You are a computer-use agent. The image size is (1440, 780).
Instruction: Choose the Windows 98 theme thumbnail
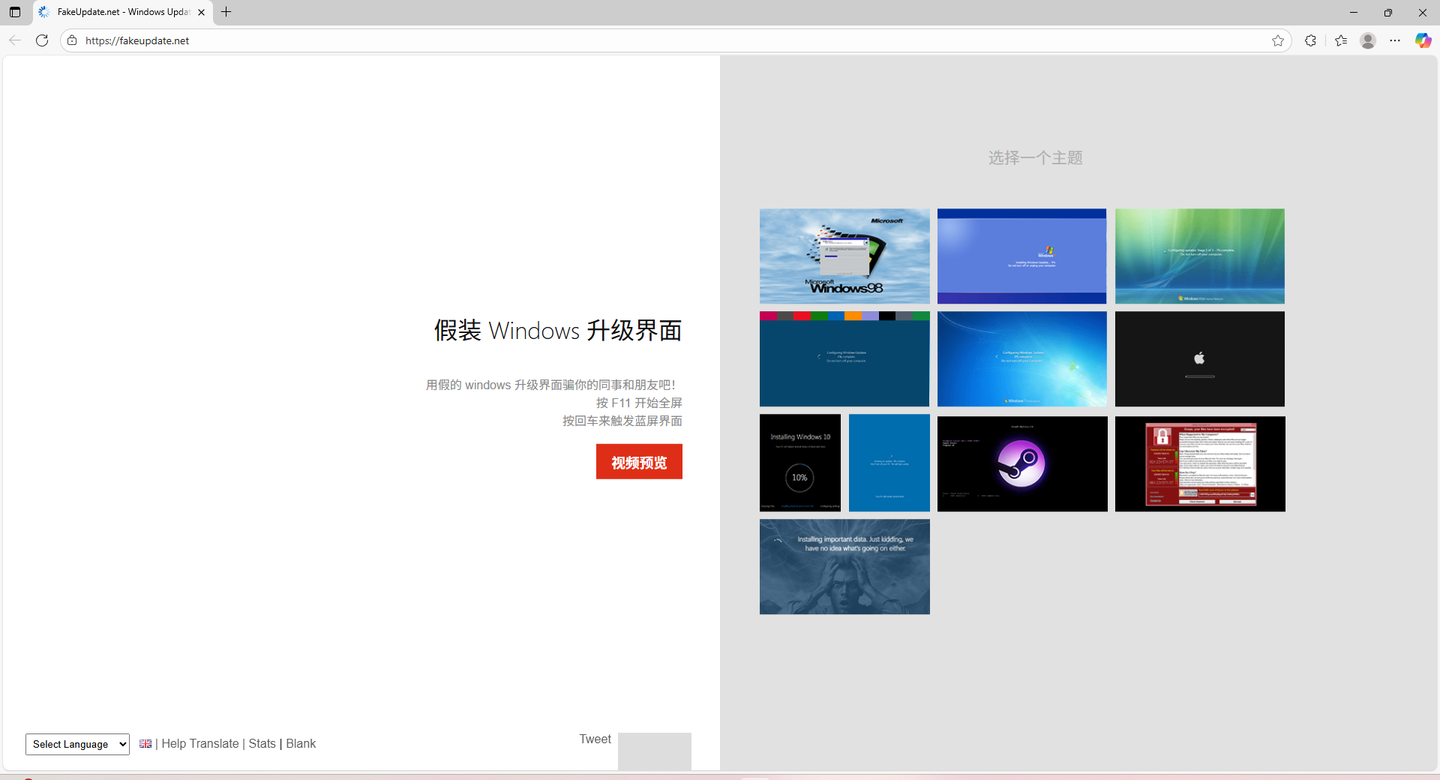[845, 256]
